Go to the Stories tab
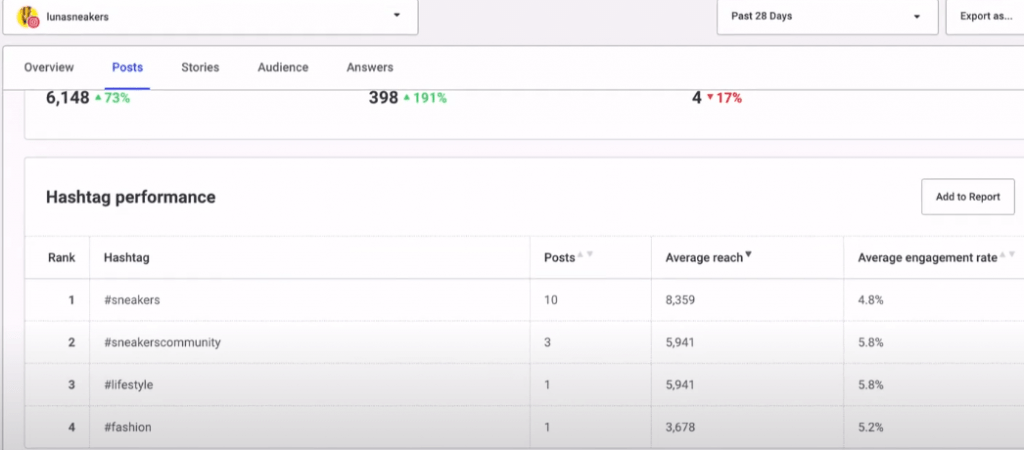1024x450 pixels. 200,67
